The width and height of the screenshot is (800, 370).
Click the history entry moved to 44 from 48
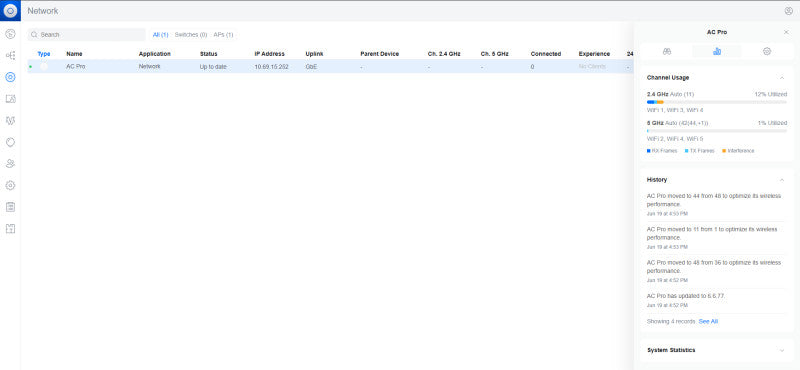point(716,204)
